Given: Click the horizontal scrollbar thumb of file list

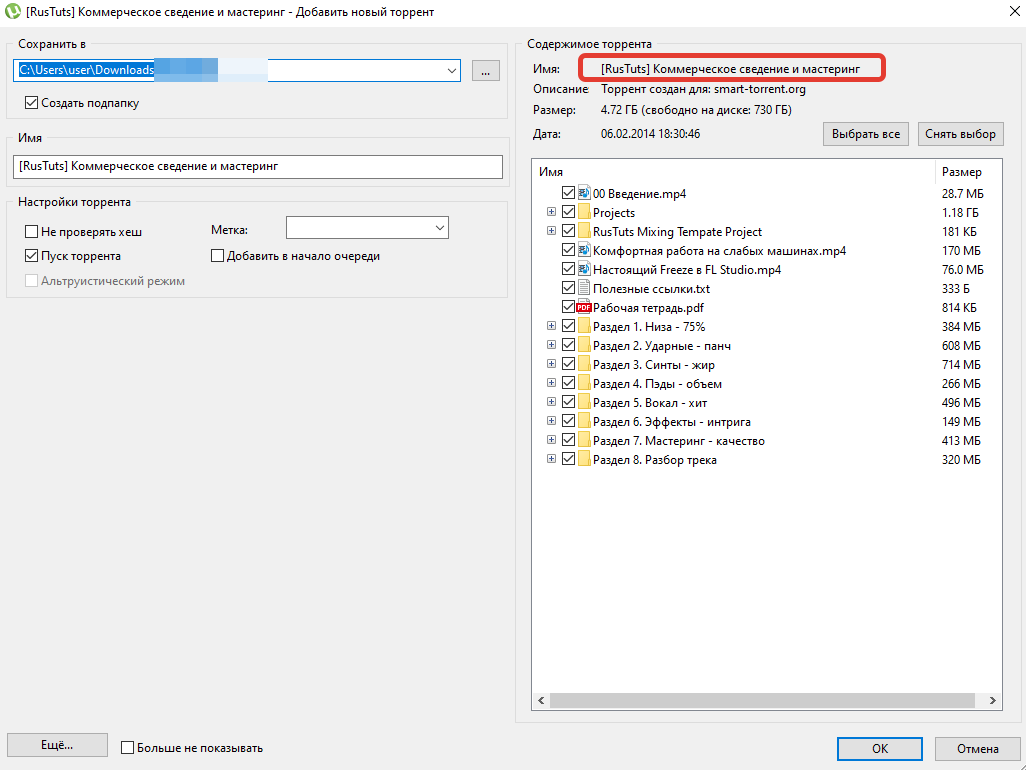Looking at the screenshot, I should (762, 700).
